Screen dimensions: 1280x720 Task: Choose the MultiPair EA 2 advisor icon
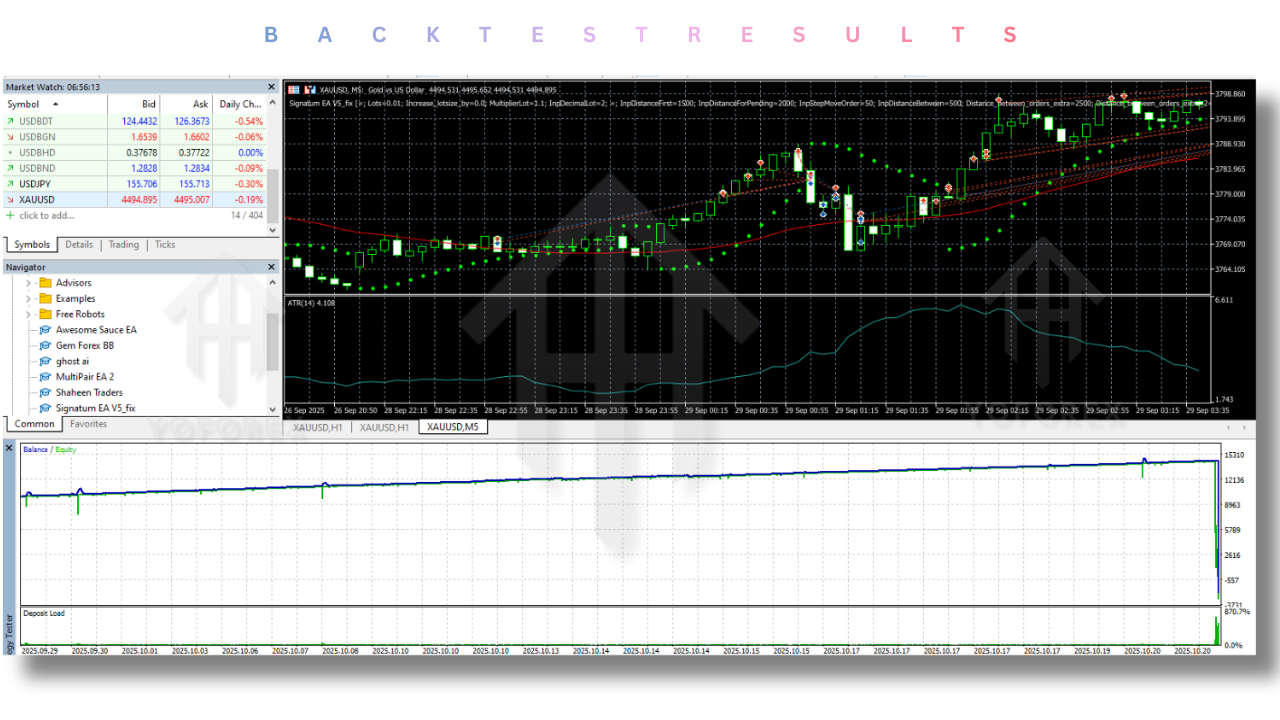click(x=45, y=377)
